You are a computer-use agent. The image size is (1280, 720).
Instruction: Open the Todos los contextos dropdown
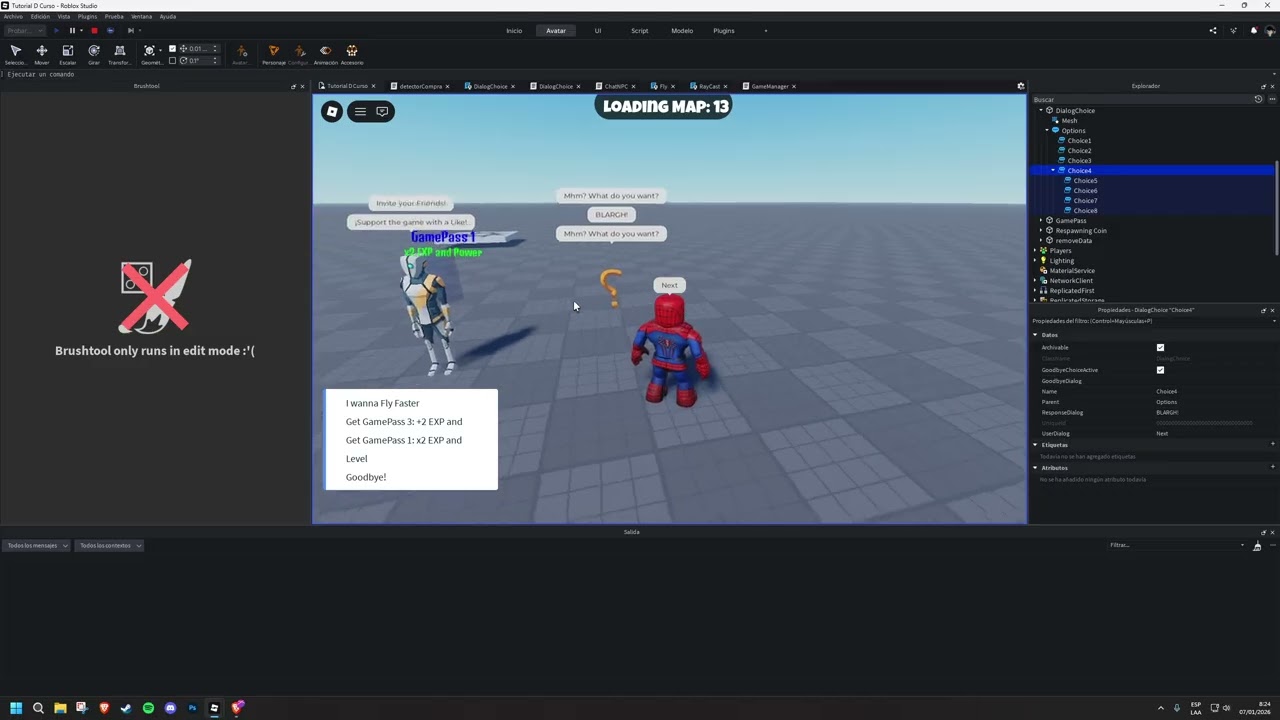110,545
